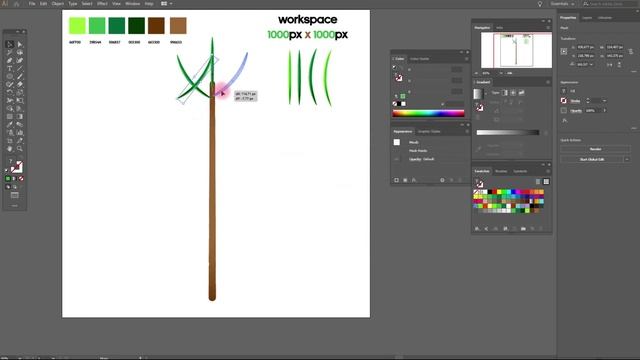Select the Hand tool

coord(10,149)
